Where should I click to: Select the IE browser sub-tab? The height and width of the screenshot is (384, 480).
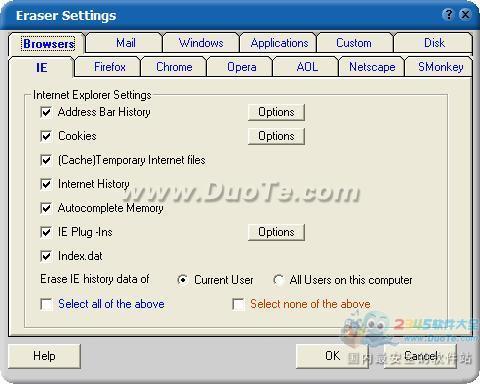click(x=41, y=68)
